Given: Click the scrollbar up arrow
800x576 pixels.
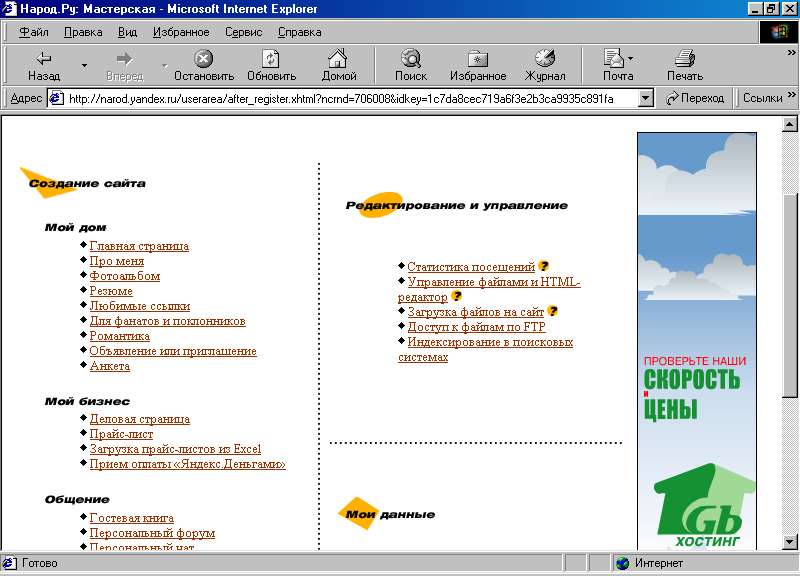Looking at the screenshot, I should click(789, 124).
